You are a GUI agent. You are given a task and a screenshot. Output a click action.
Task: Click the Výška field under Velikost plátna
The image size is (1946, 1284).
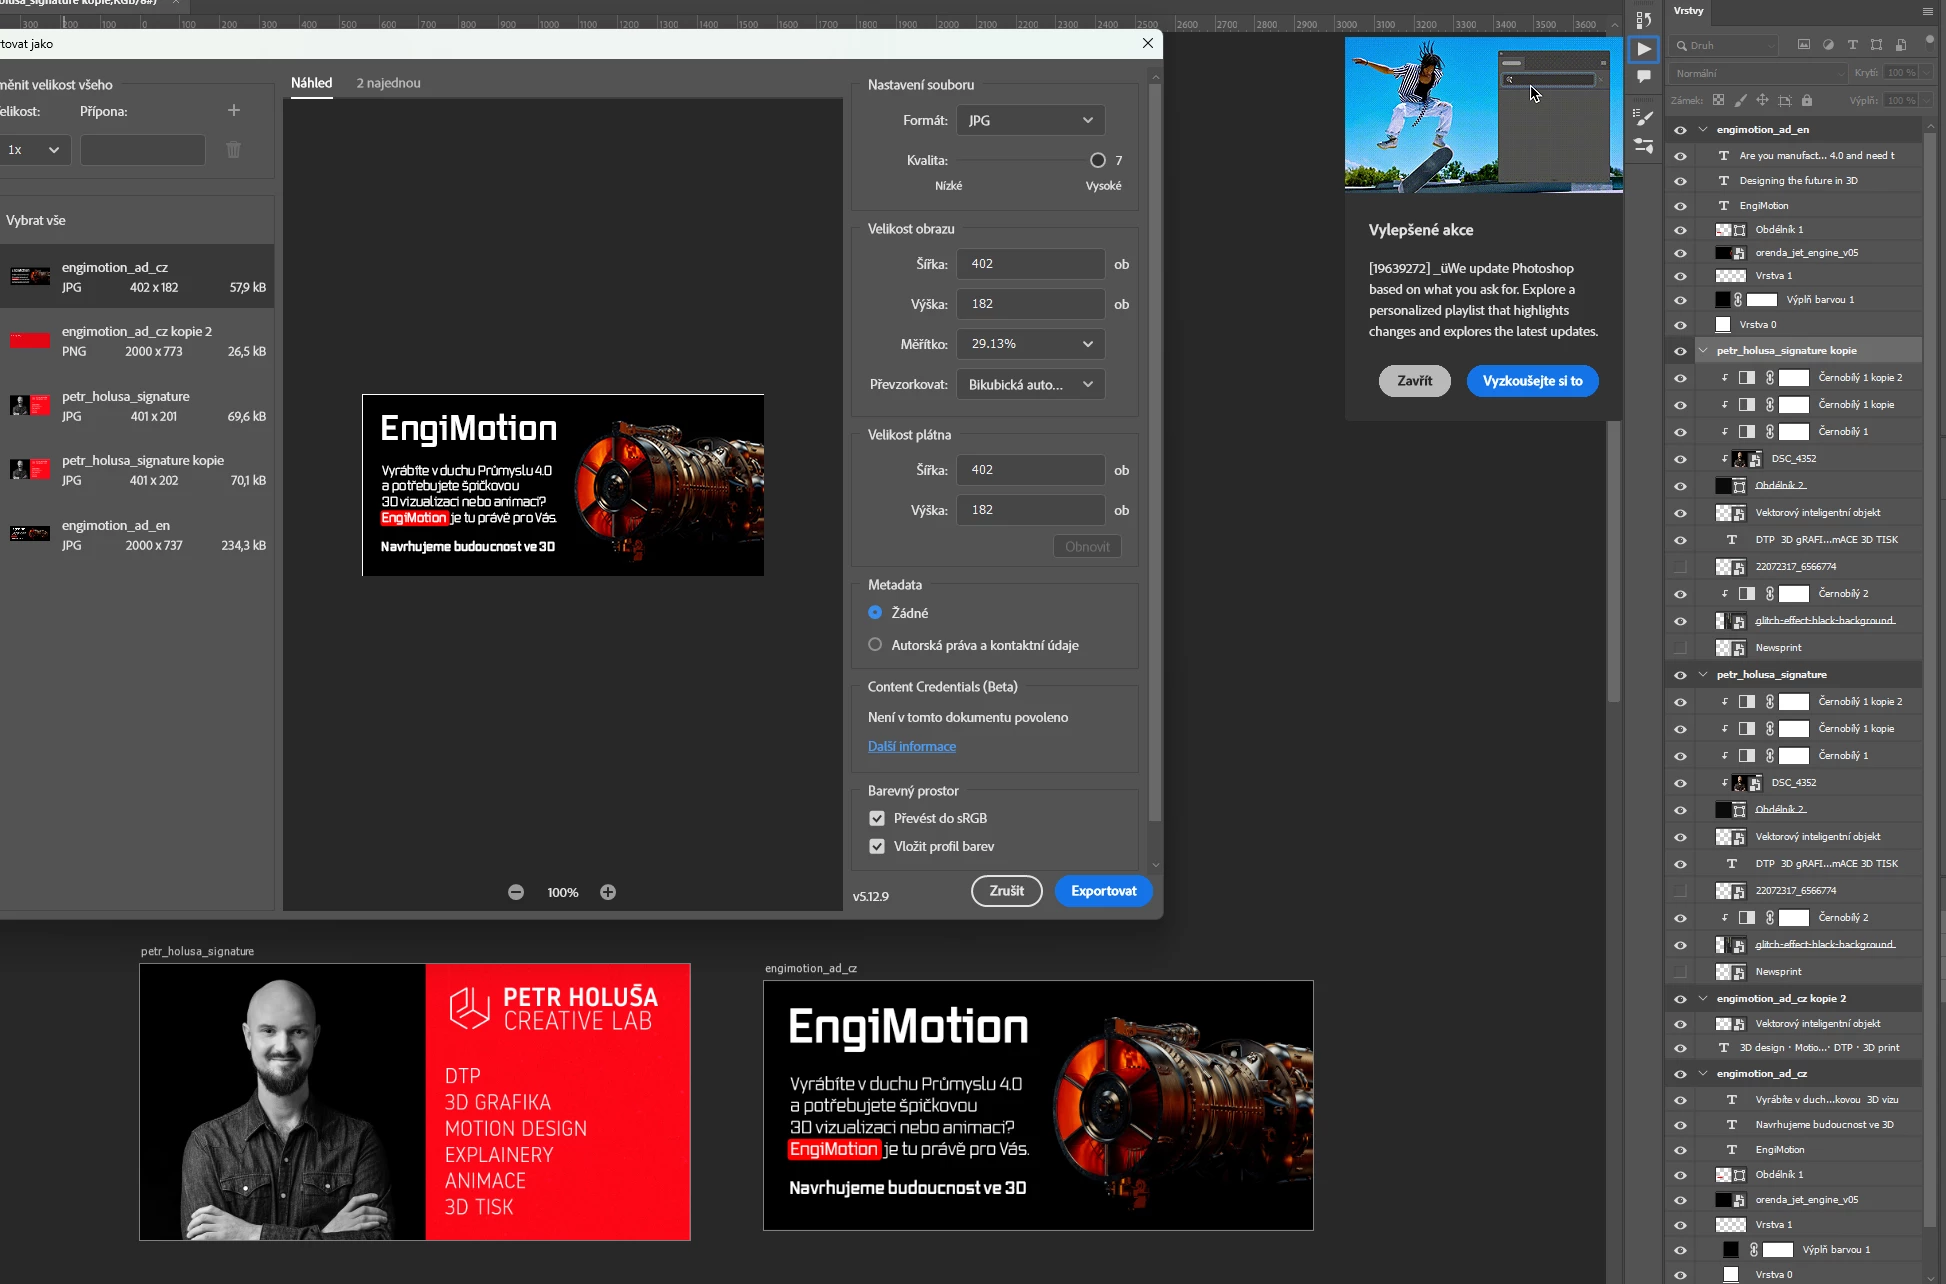click(1030, 510)
